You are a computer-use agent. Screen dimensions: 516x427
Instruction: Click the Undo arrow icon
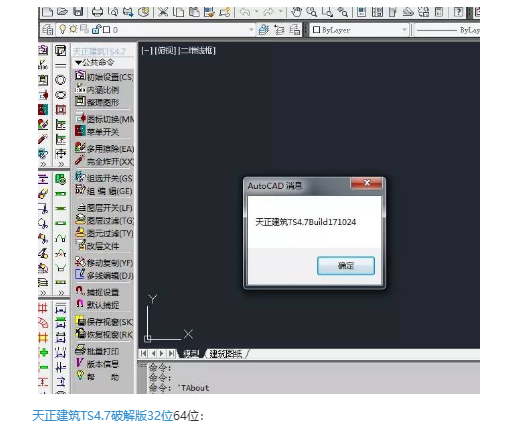pos(245,12)
